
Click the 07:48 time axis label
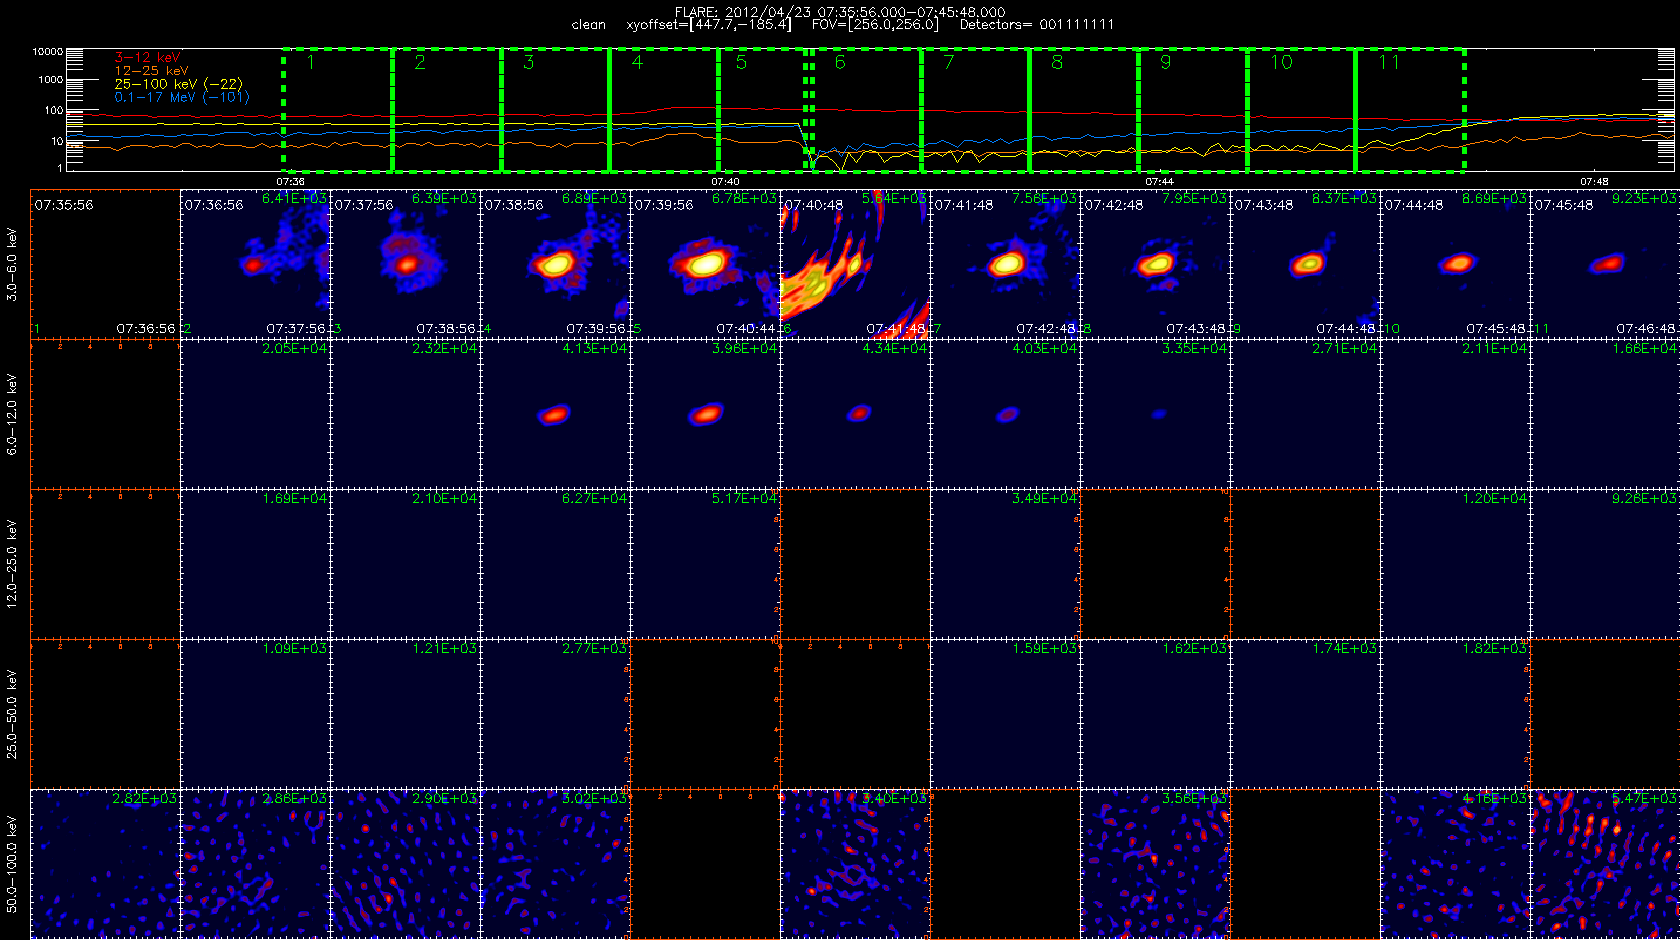pyautogui.click(x=1594, y=181)
